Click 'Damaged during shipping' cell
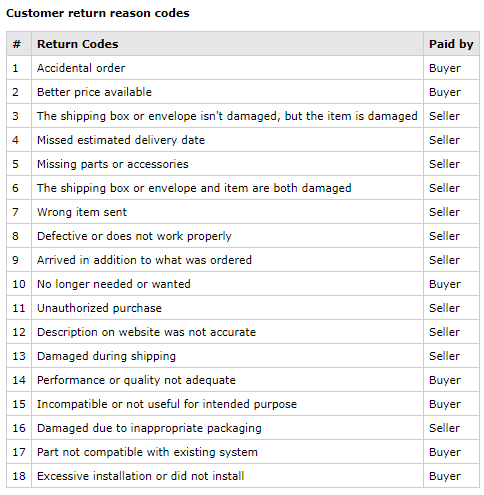Viewport: 484px width, 495px height. coord(106,356)
